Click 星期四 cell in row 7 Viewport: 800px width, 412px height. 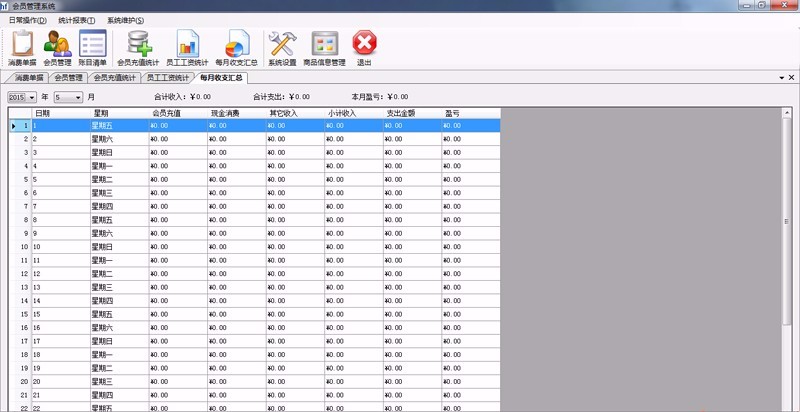pos(119,207)
